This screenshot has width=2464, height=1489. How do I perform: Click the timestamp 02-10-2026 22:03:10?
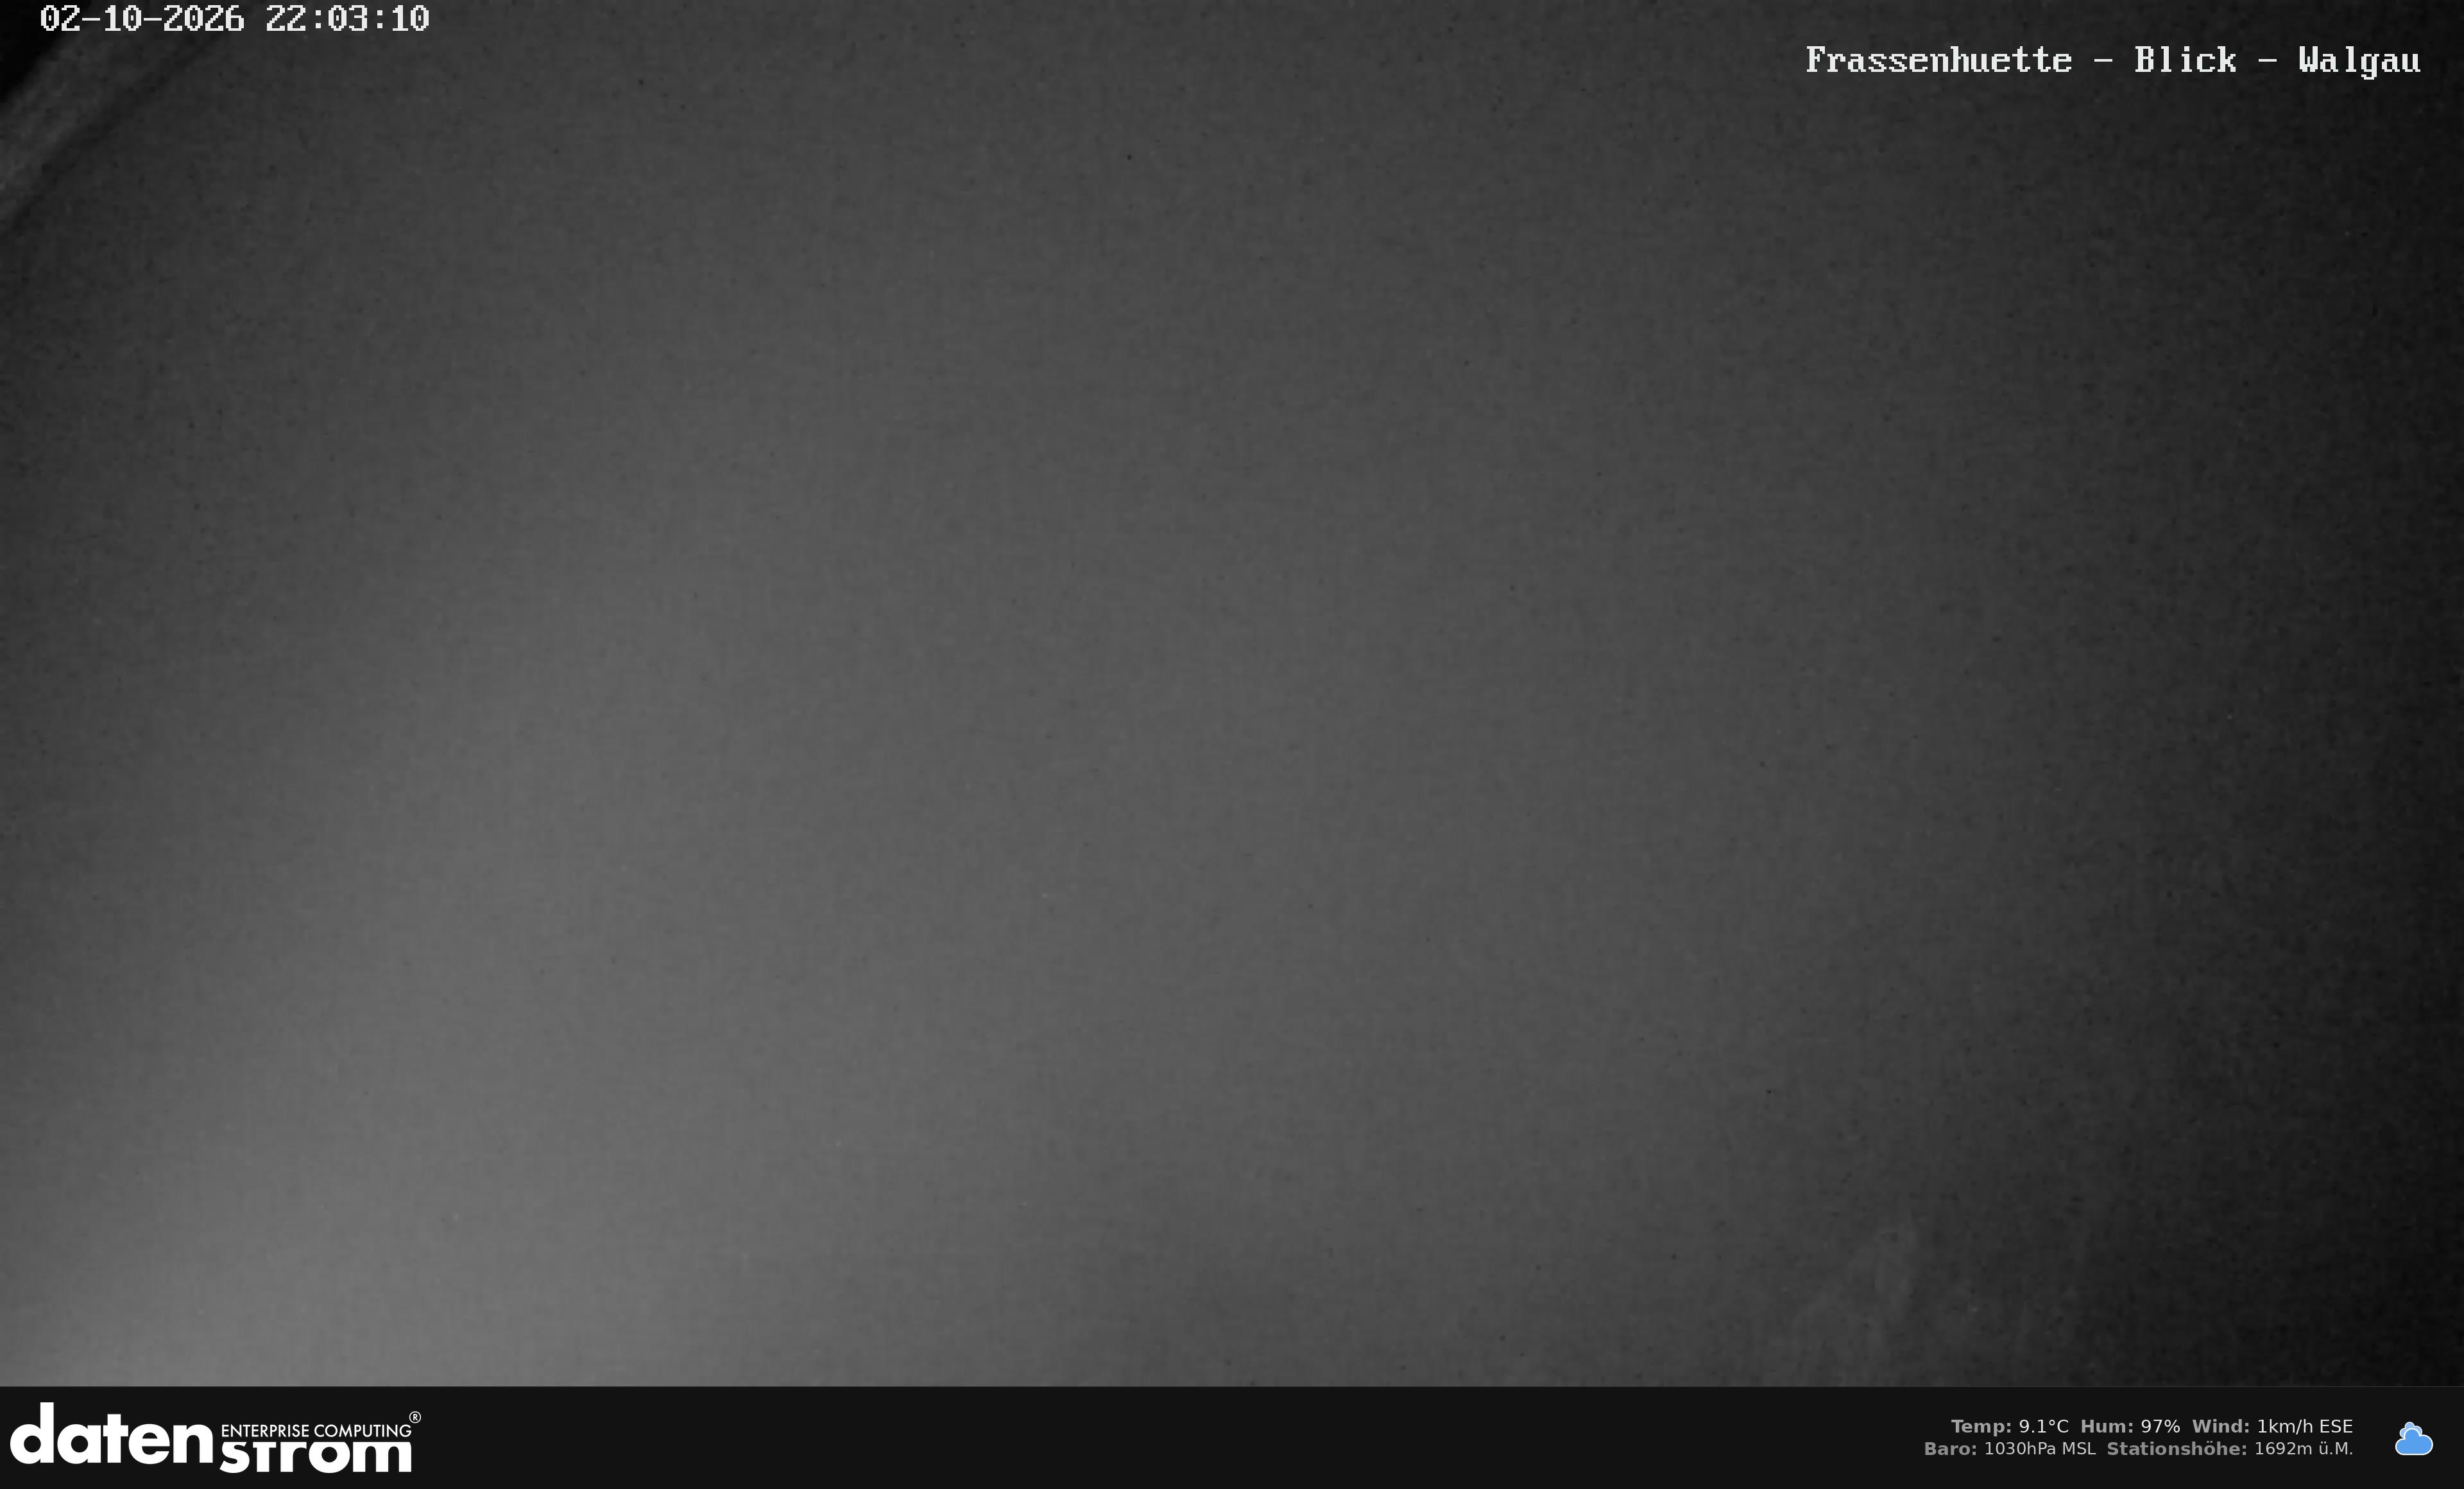pyautogui.click(x=234, y=19)
